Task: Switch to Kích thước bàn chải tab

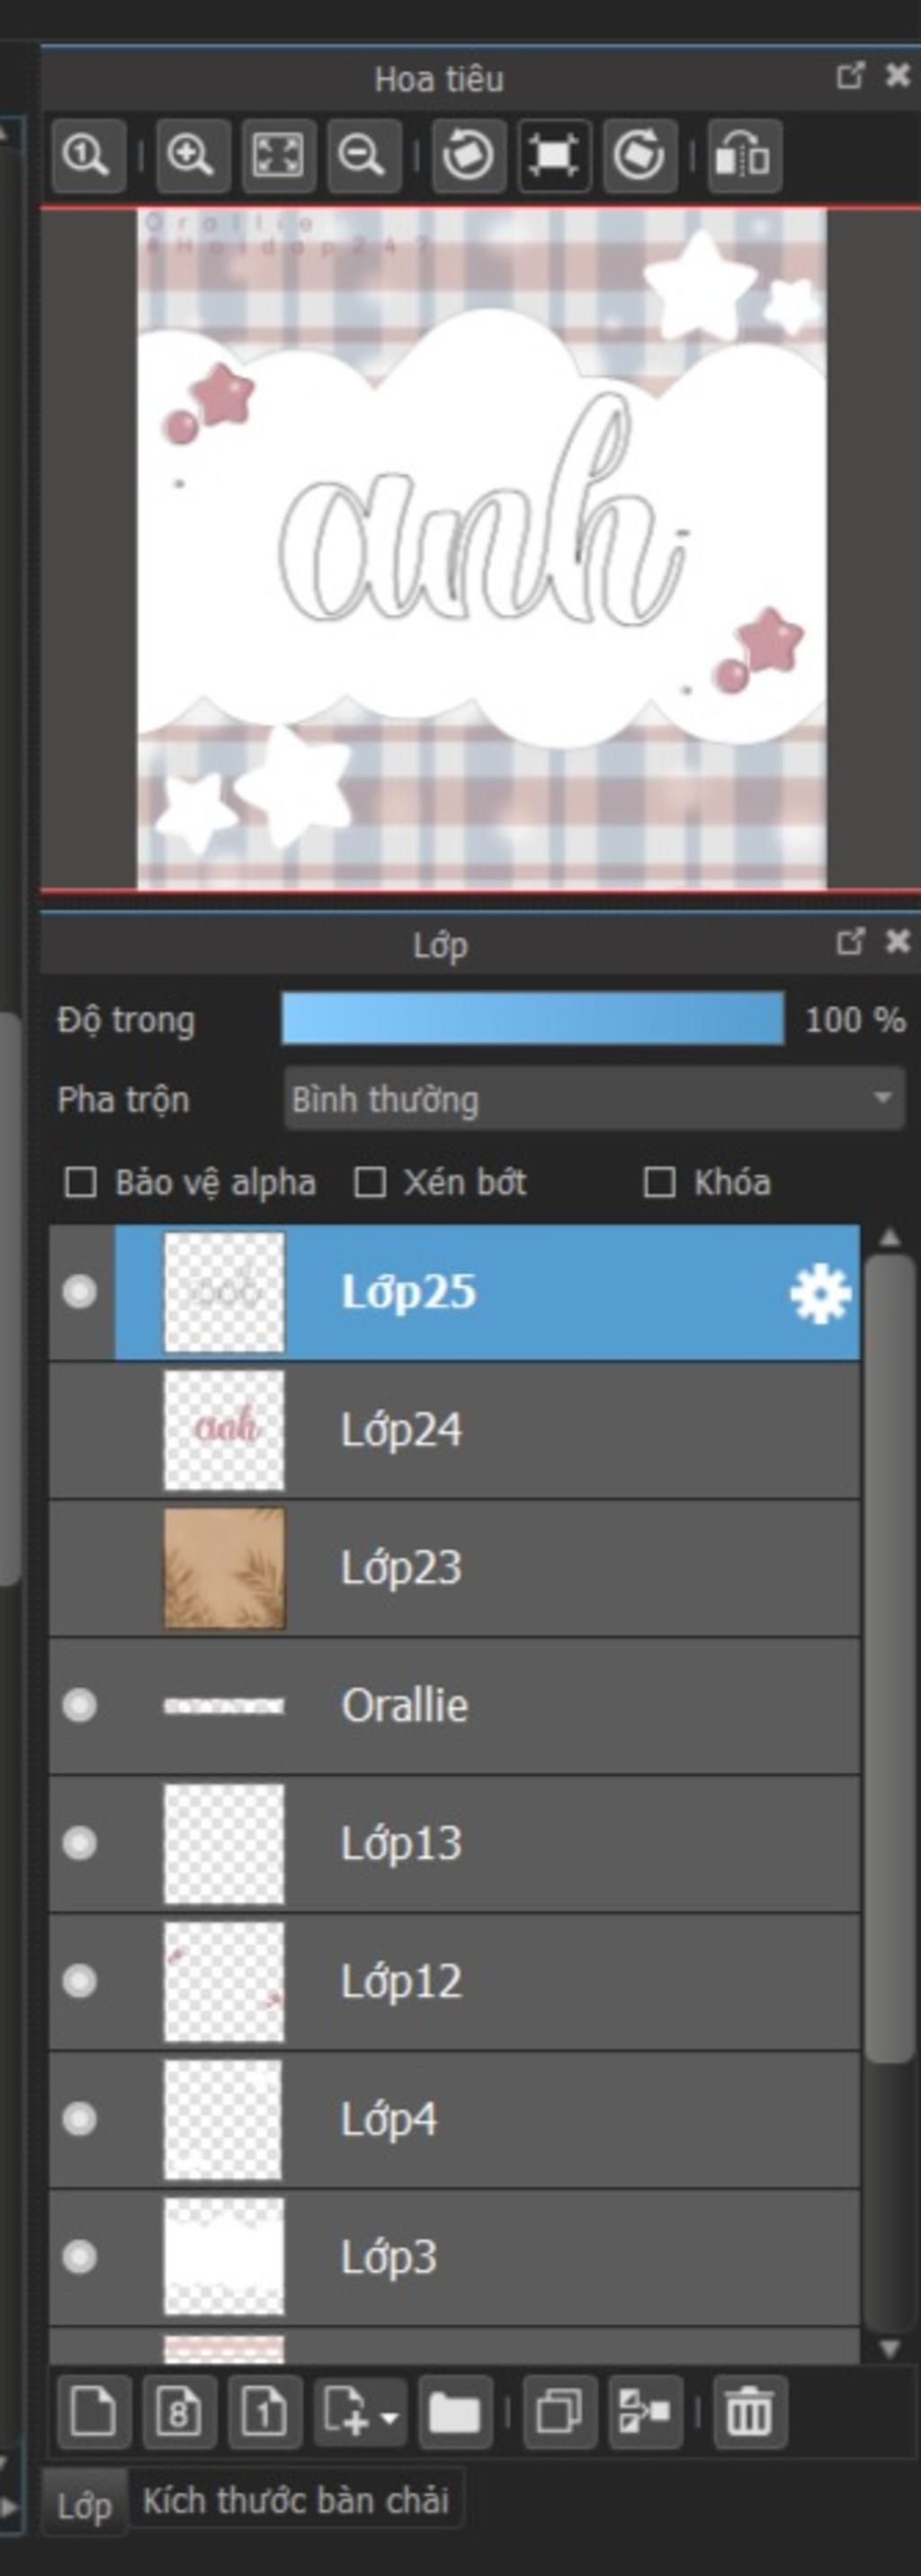Action: pos(296,2500)
